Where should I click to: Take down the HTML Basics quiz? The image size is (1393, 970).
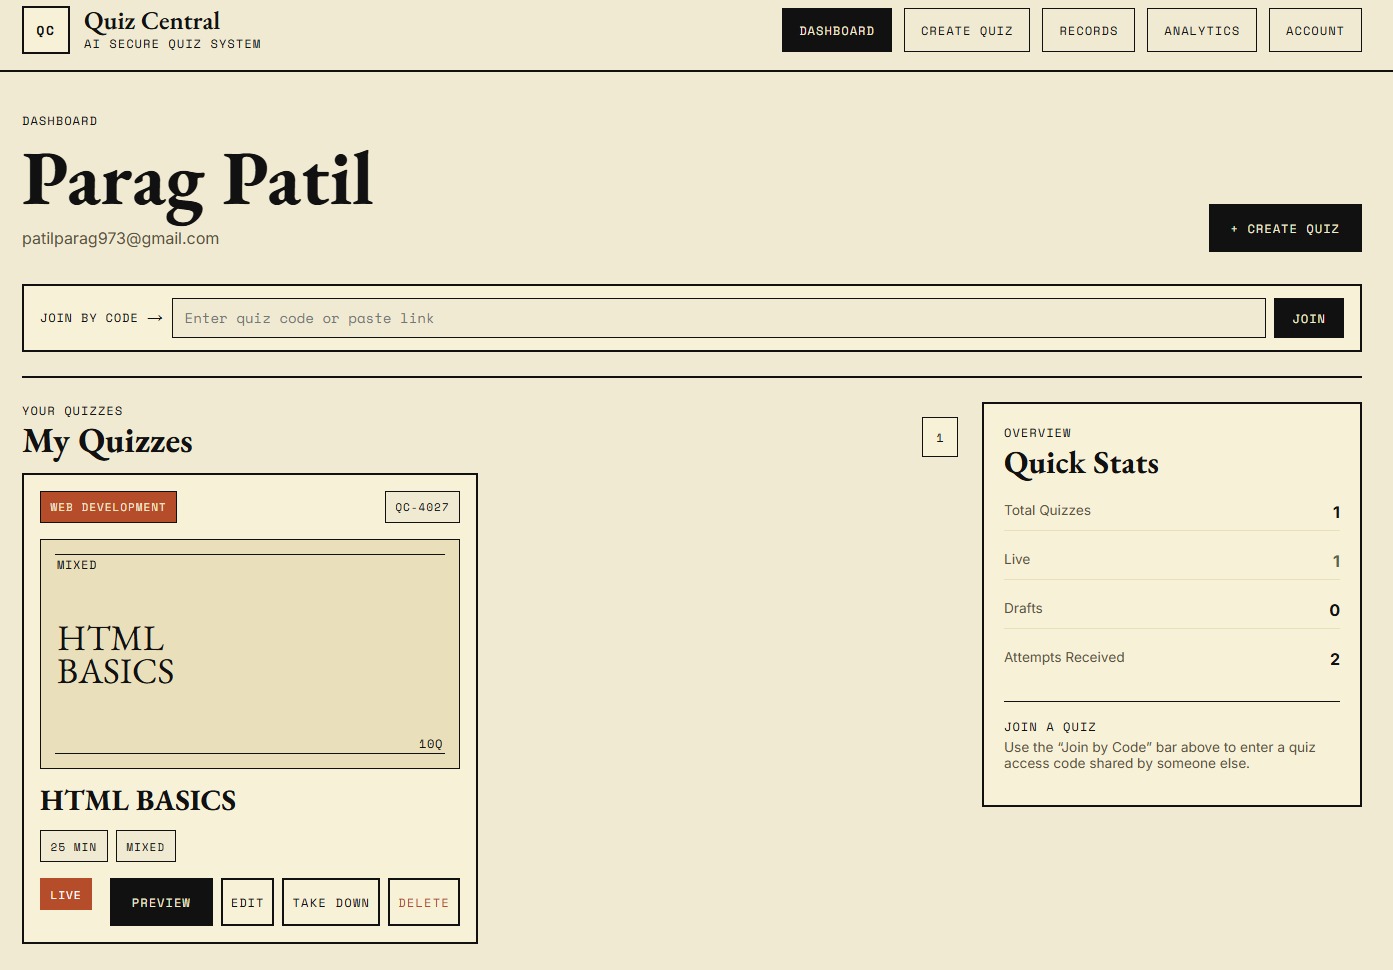tap(331, 902)
